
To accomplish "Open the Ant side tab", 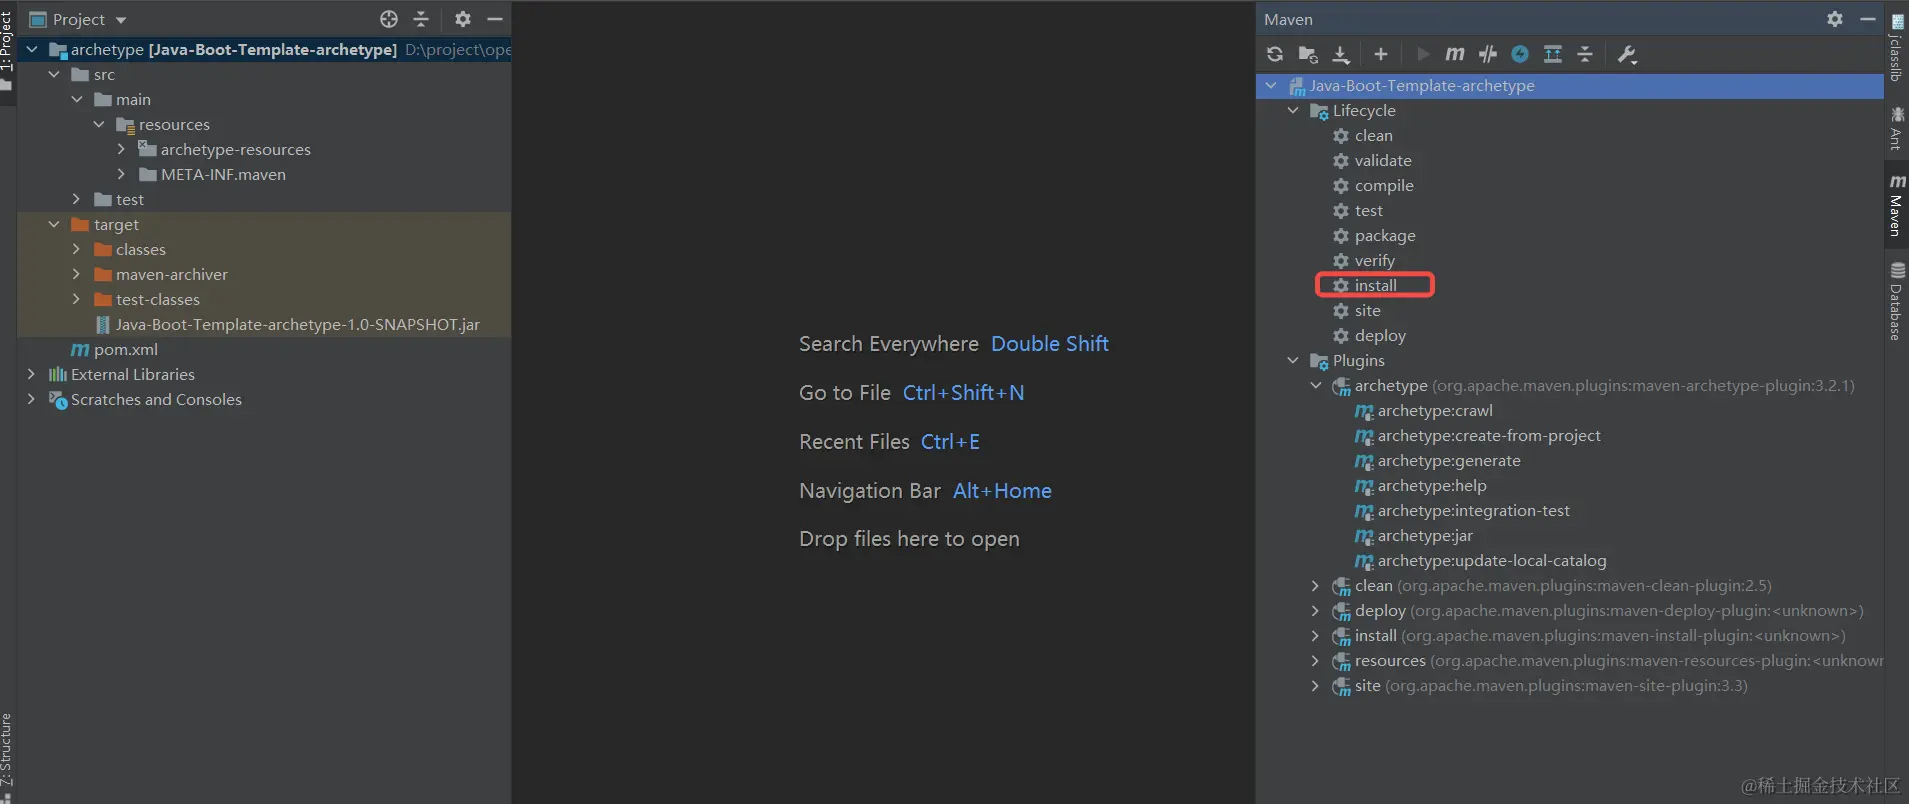I will point(1896,128).
